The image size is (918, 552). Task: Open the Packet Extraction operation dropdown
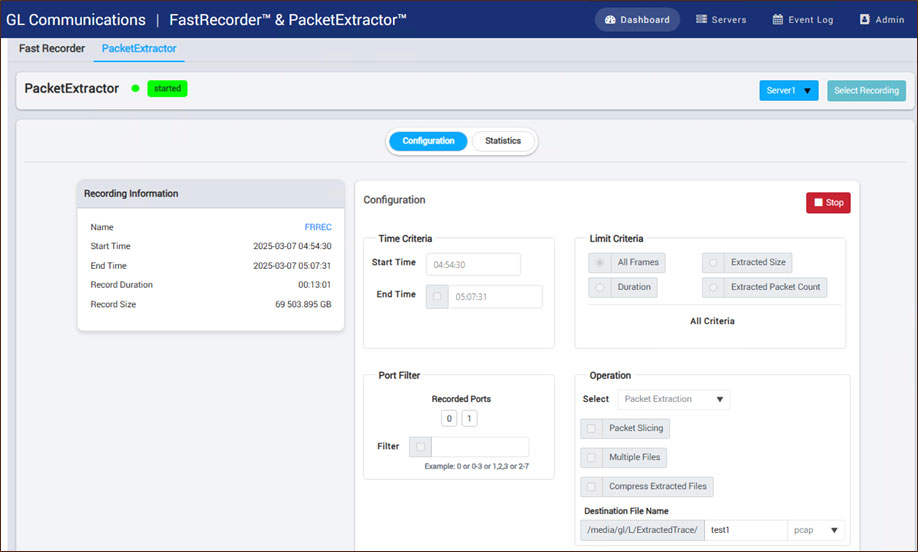[674, 399]
